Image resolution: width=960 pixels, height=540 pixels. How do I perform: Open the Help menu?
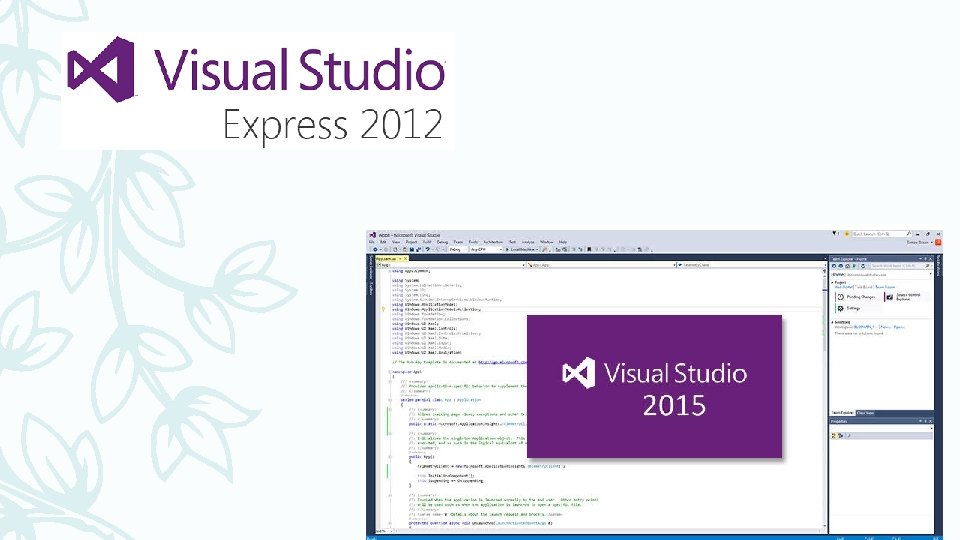pyautogui.click(x=563, y=242)
